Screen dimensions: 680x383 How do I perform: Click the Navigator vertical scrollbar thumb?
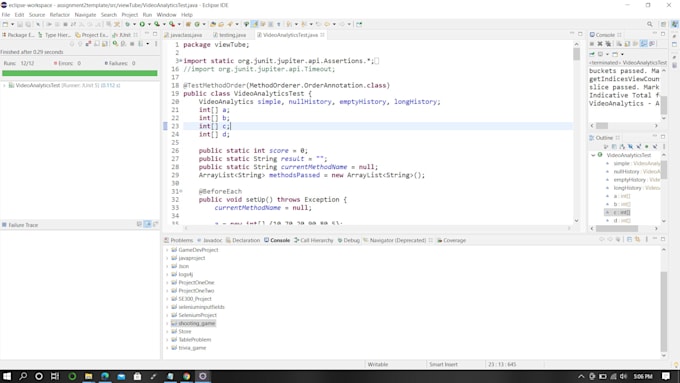[664, 312]
